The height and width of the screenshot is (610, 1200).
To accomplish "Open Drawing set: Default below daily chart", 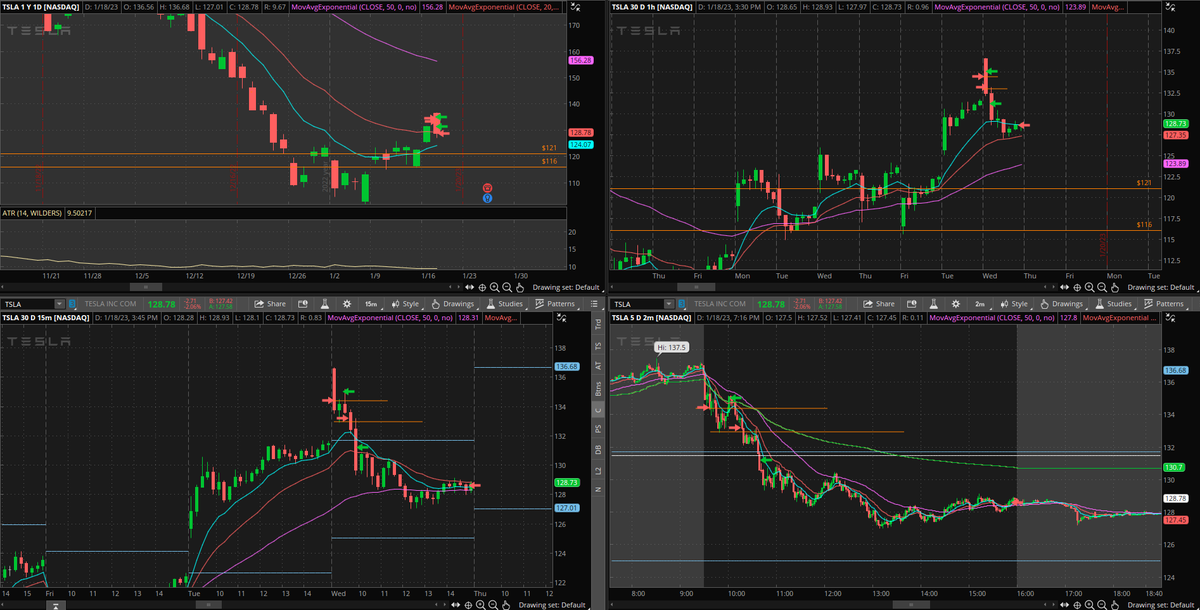I will (x=566, y=286).
